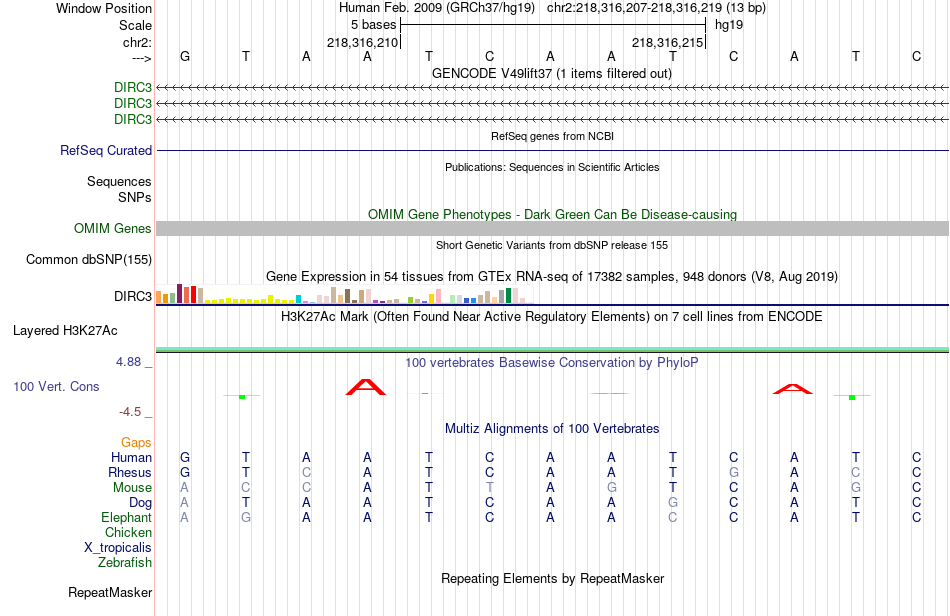This screenshot has width=950, height=616.
Task: Select the Zebrafish alignment row label
Action: coord(125,563)
